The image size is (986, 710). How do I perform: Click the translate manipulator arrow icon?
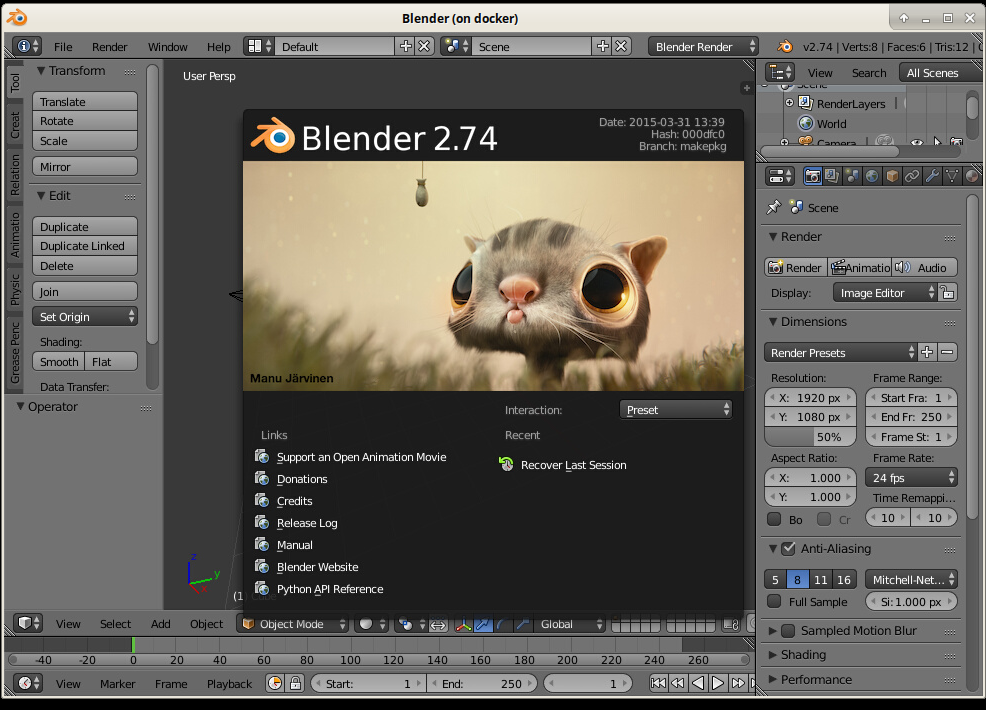[483, 624]
